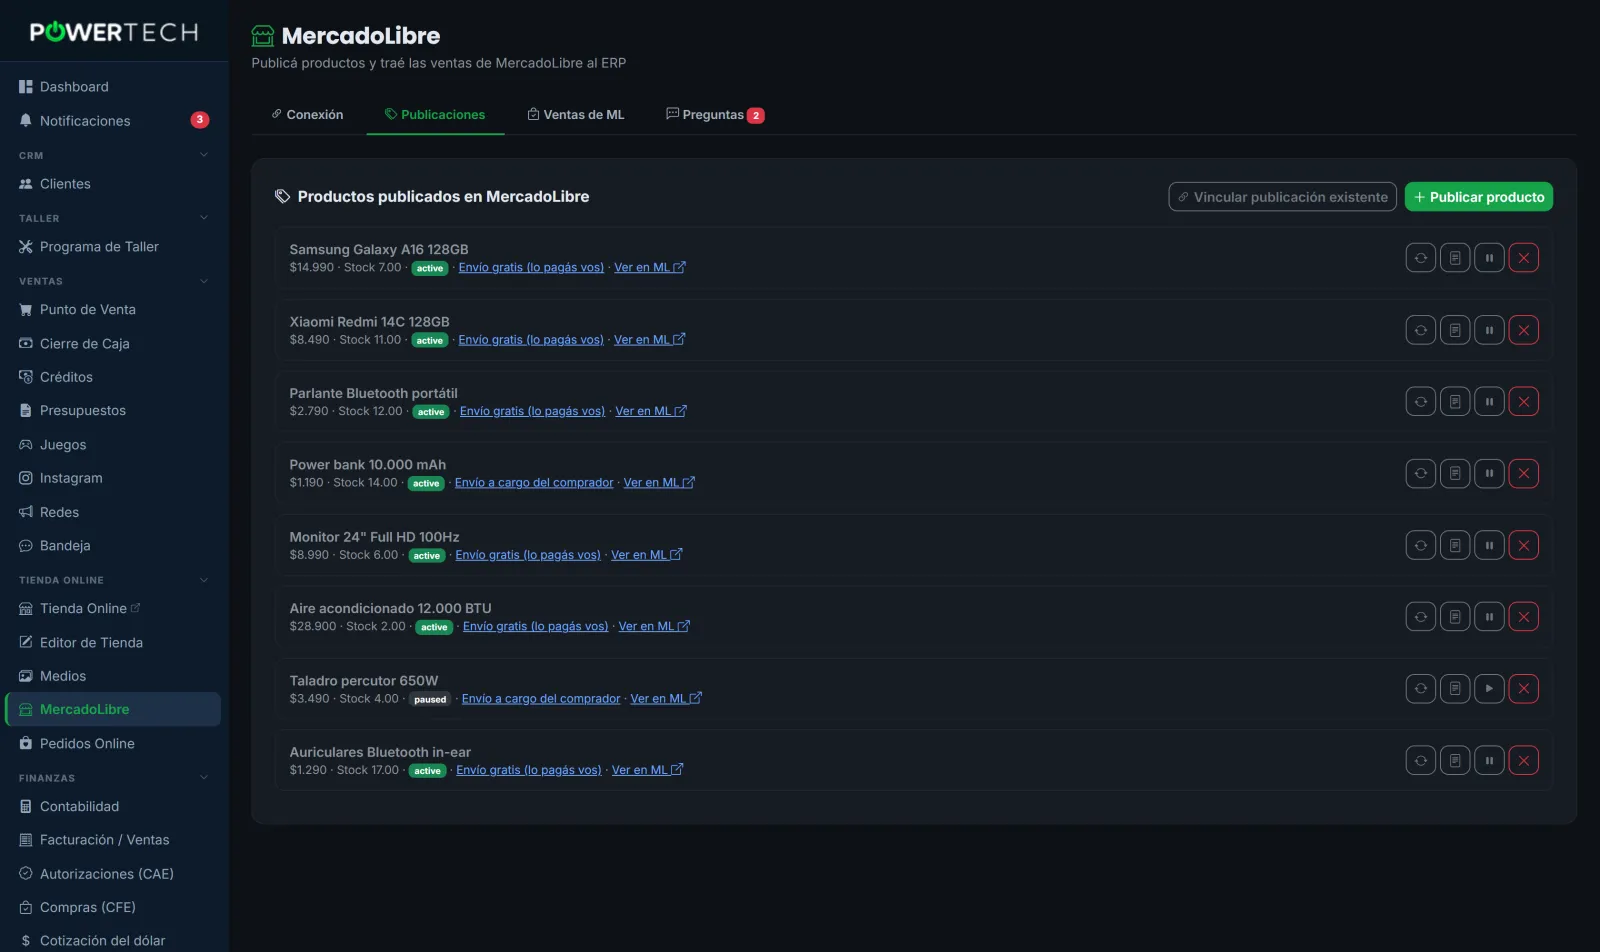
Task: Sync the Aire acondicionado 12.000 BTU listing
Action: pos(1420,617)
